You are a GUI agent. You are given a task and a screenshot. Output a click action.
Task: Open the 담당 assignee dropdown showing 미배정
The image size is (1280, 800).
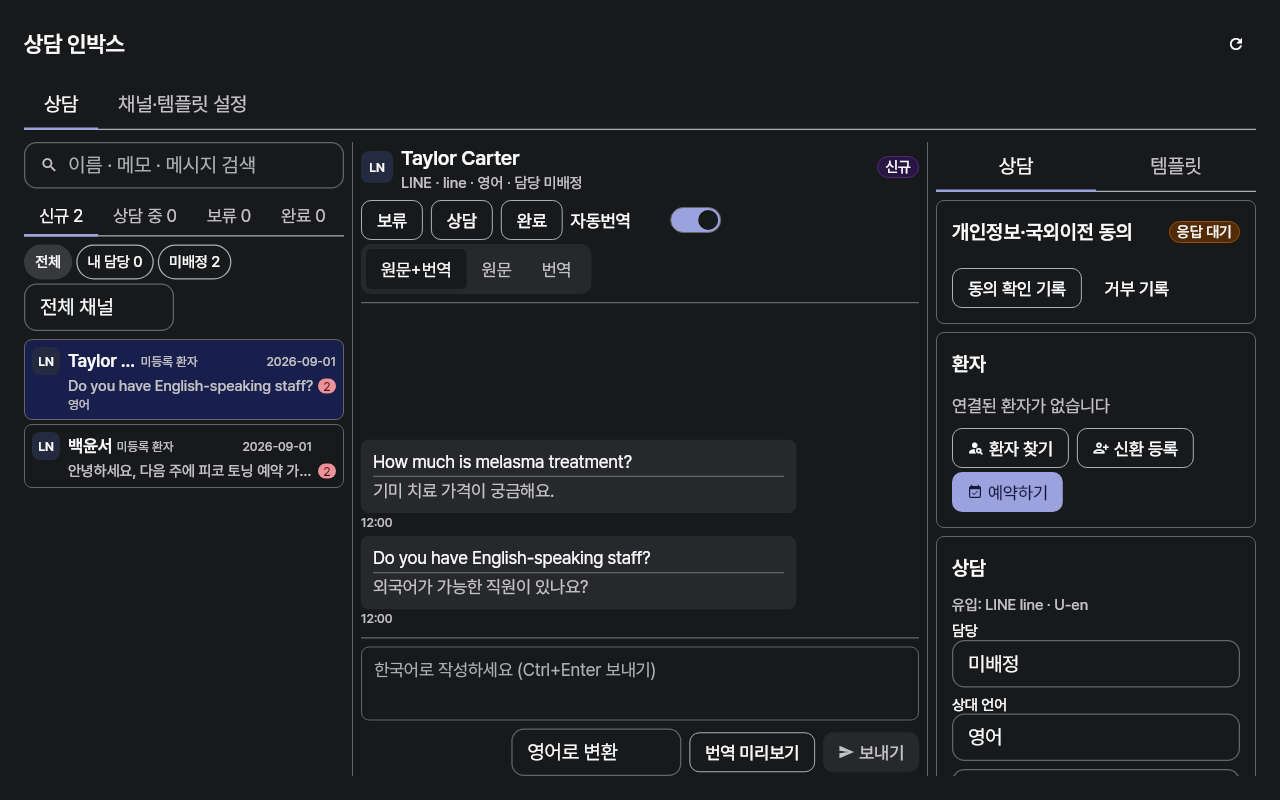1096,664
